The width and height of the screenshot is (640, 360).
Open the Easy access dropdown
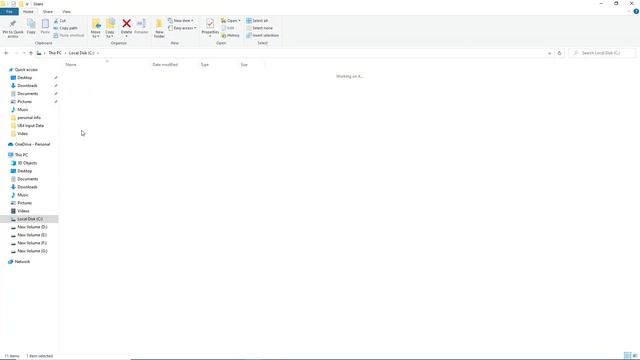click(182, 28)
